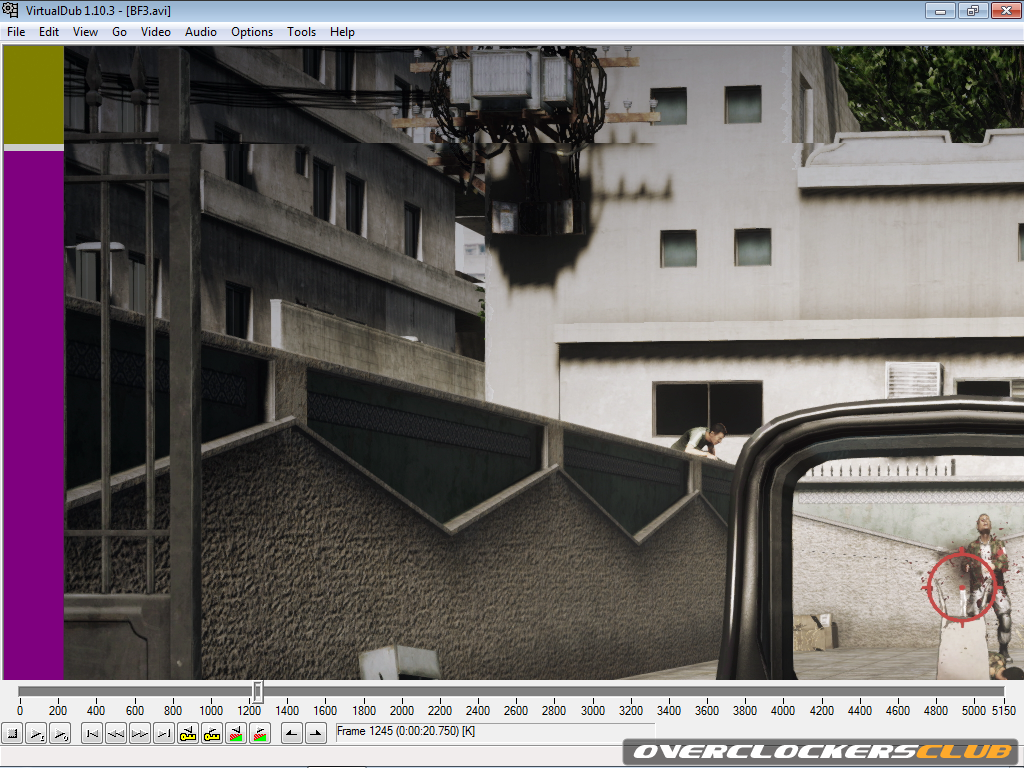Open the Audio menu
This screenshot has height=768, width=1024.
pos(200,32)
